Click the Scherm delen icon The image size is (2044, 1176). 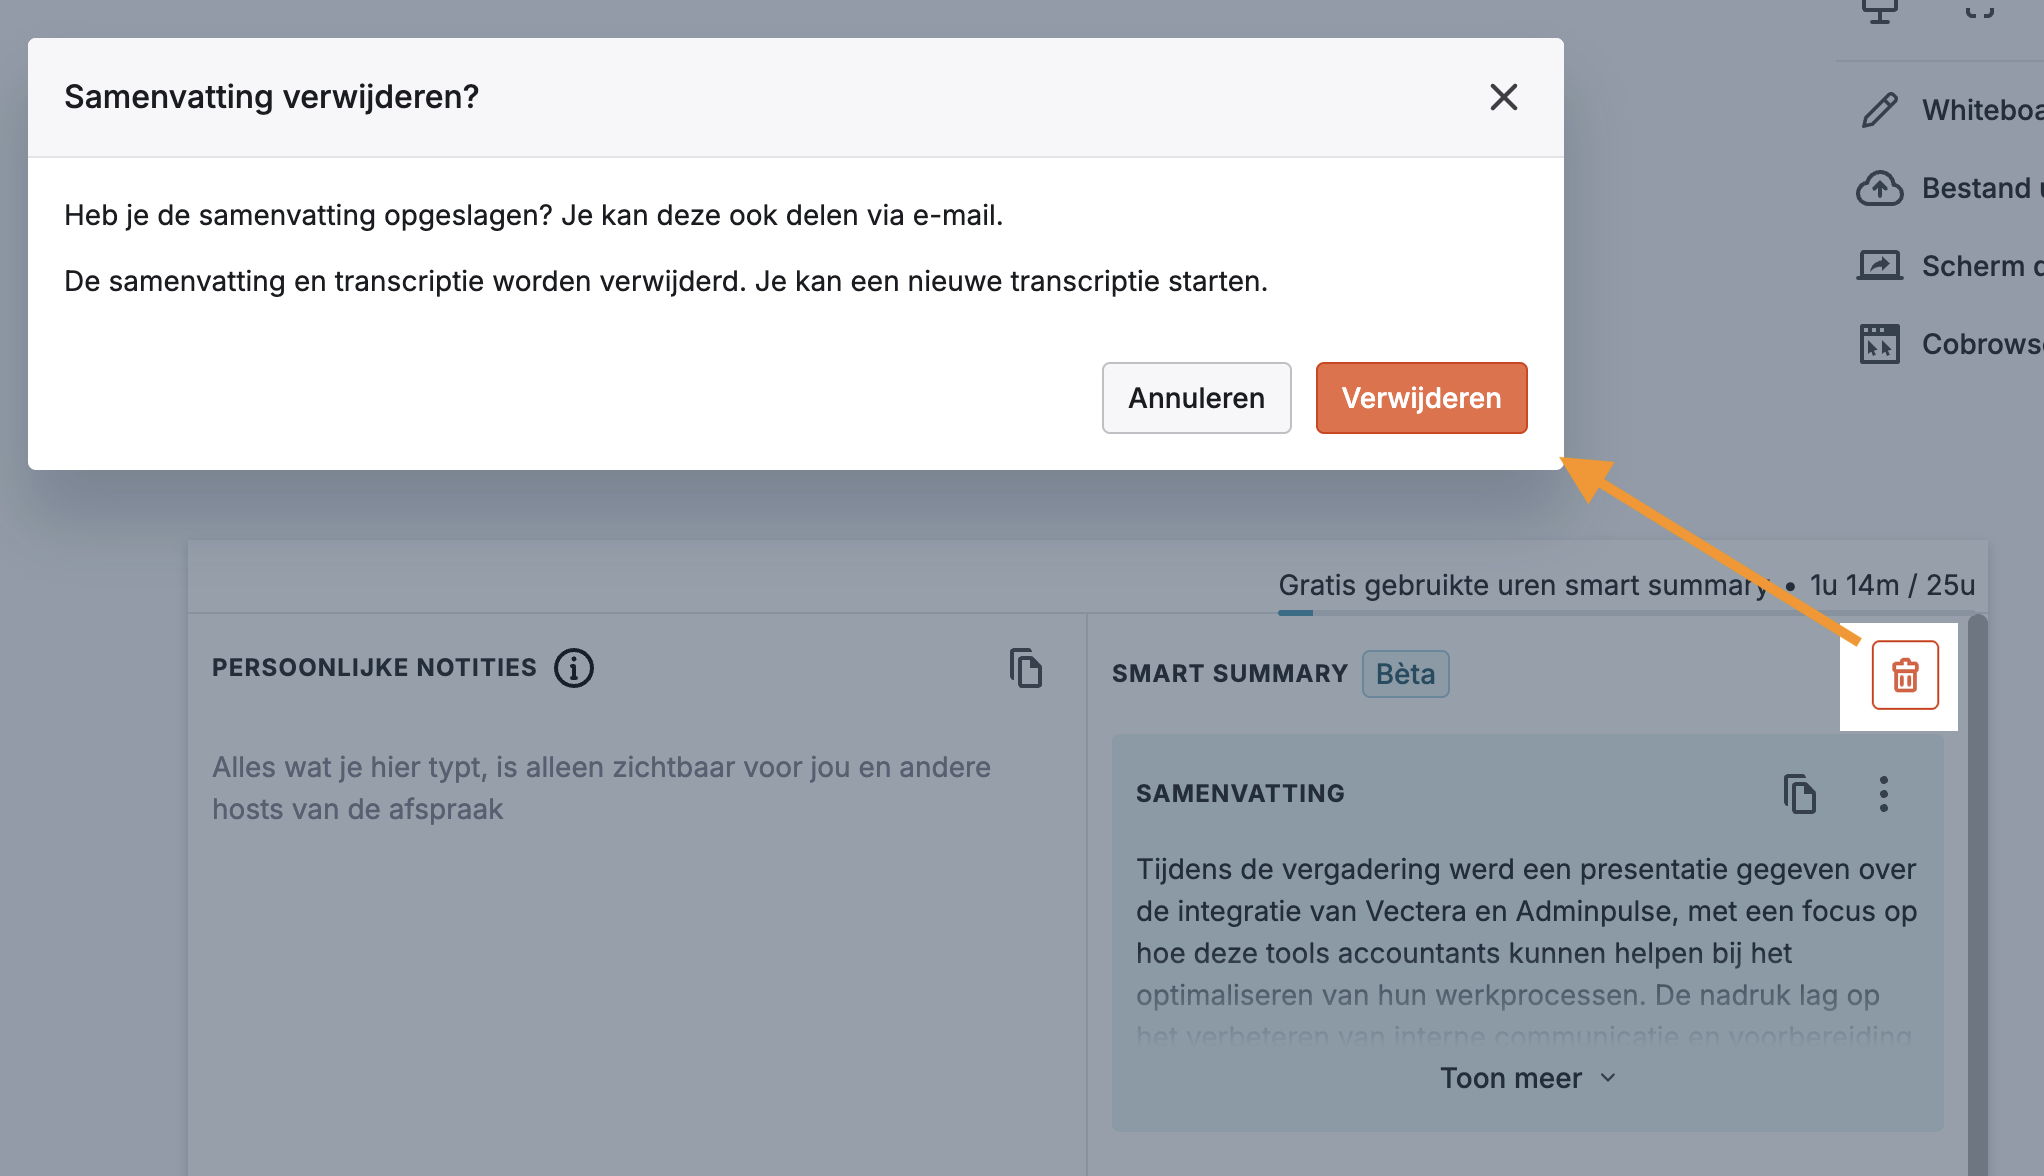coord(1880,266)
